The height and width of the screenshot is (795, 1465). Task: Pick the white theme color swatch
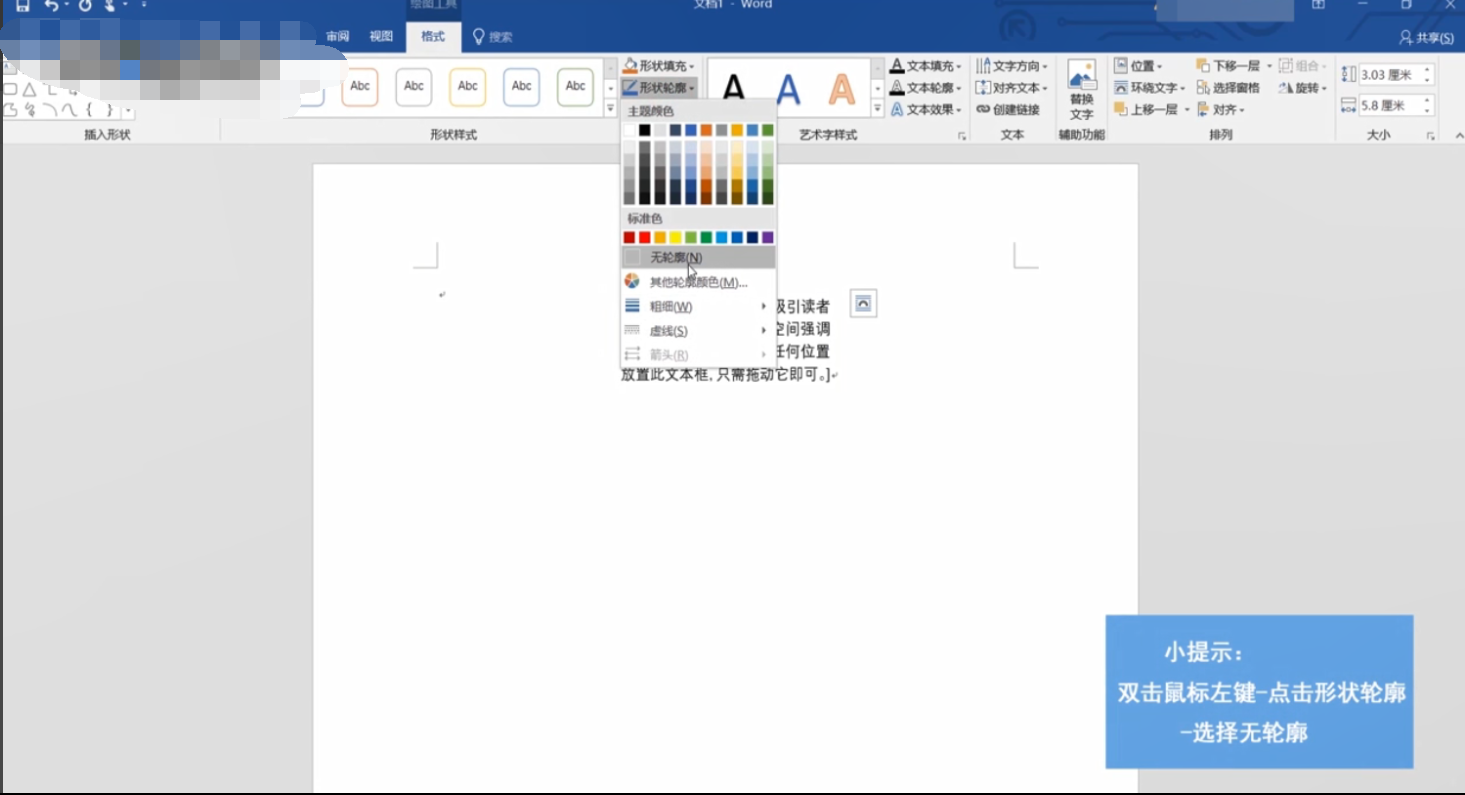(629, 130)
